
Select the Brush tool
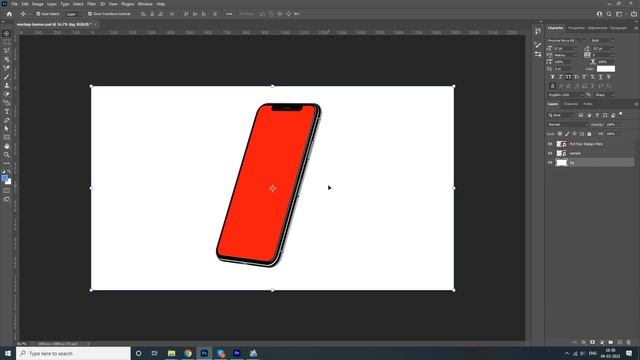point(7,77)
